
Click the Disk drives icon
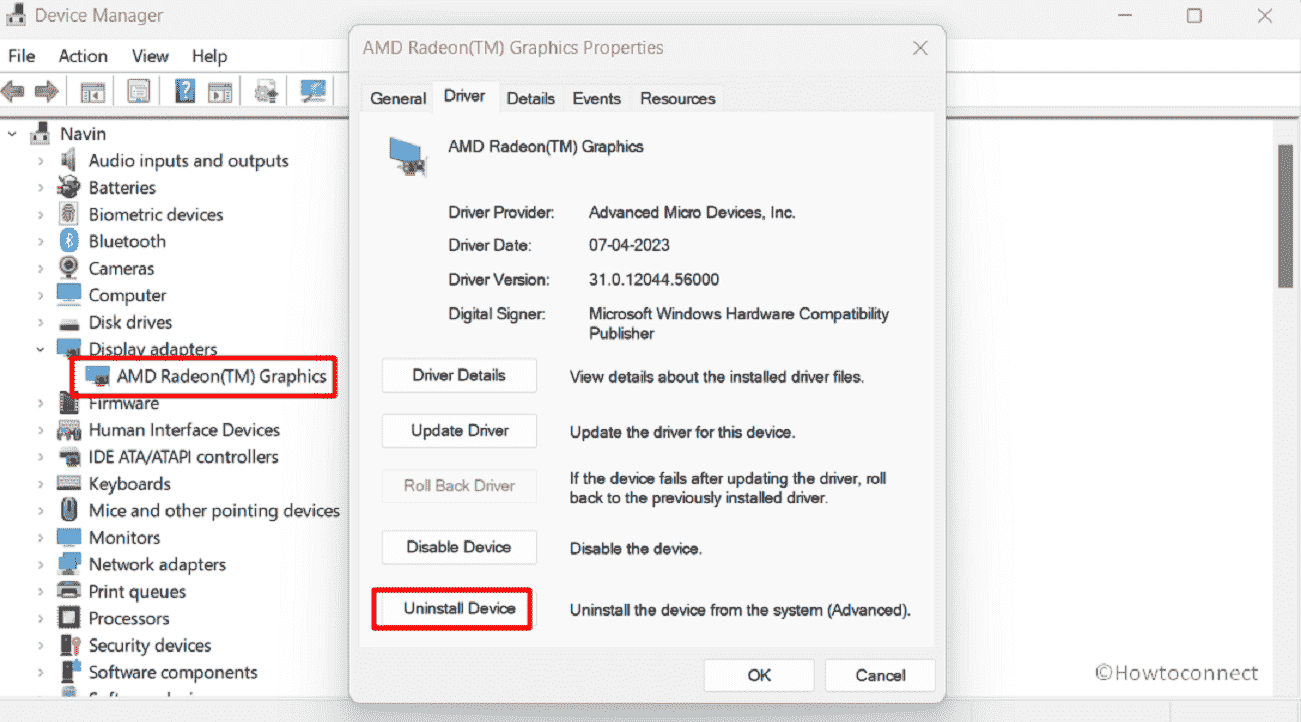(69, 323)
